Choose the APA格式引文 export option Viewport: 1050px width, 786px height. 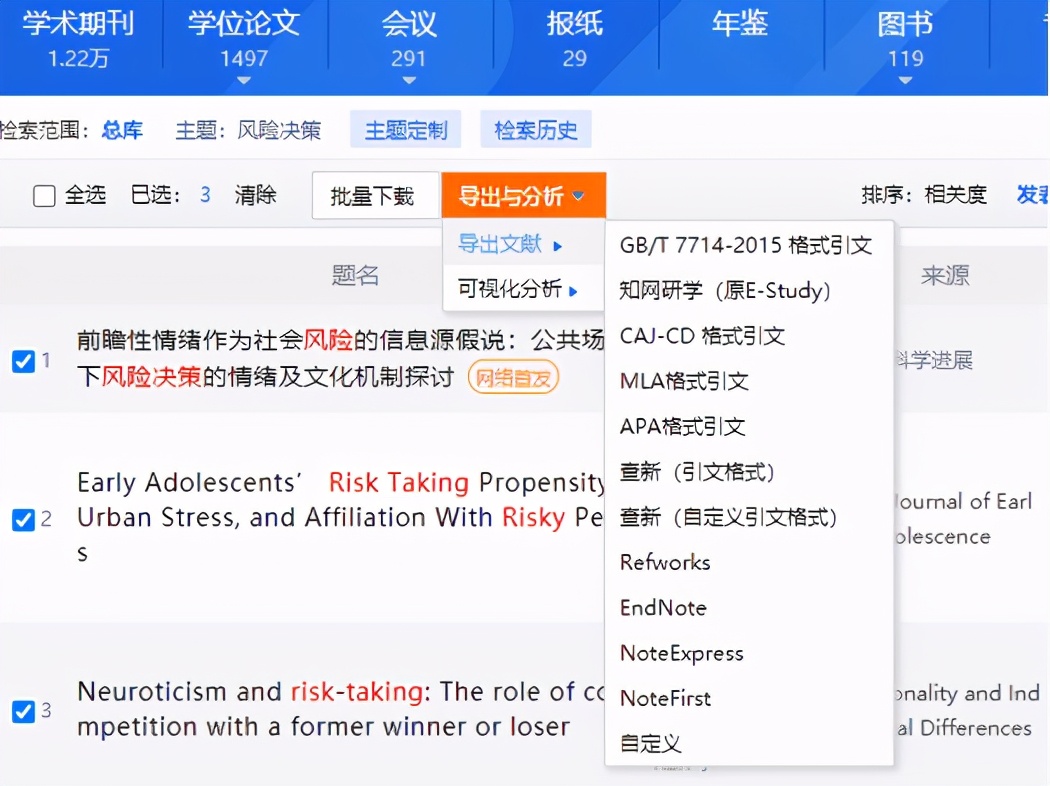click(683, 426)
